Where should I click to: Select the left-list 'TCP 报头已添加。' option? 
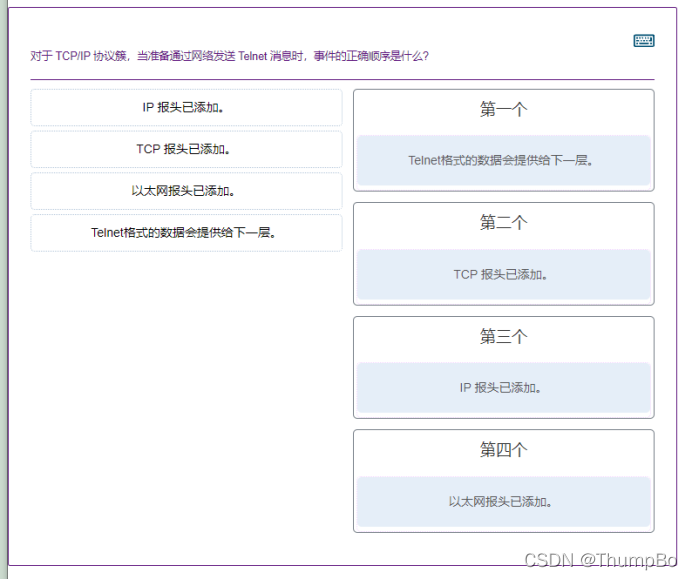click(186, 149)
